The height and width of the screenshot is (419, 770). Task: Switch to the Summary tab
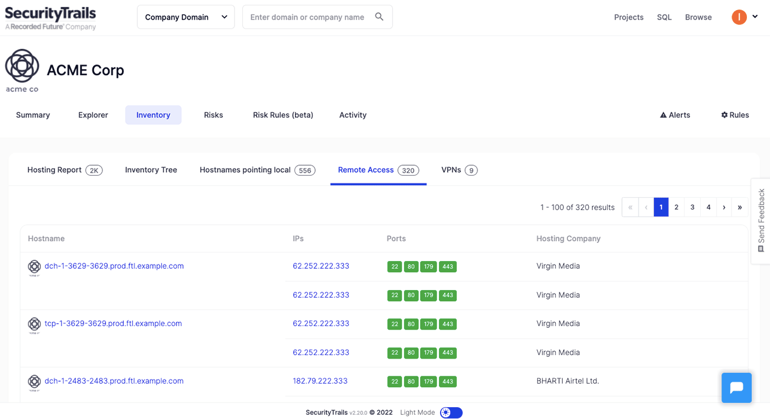click(x=33, y=115)
